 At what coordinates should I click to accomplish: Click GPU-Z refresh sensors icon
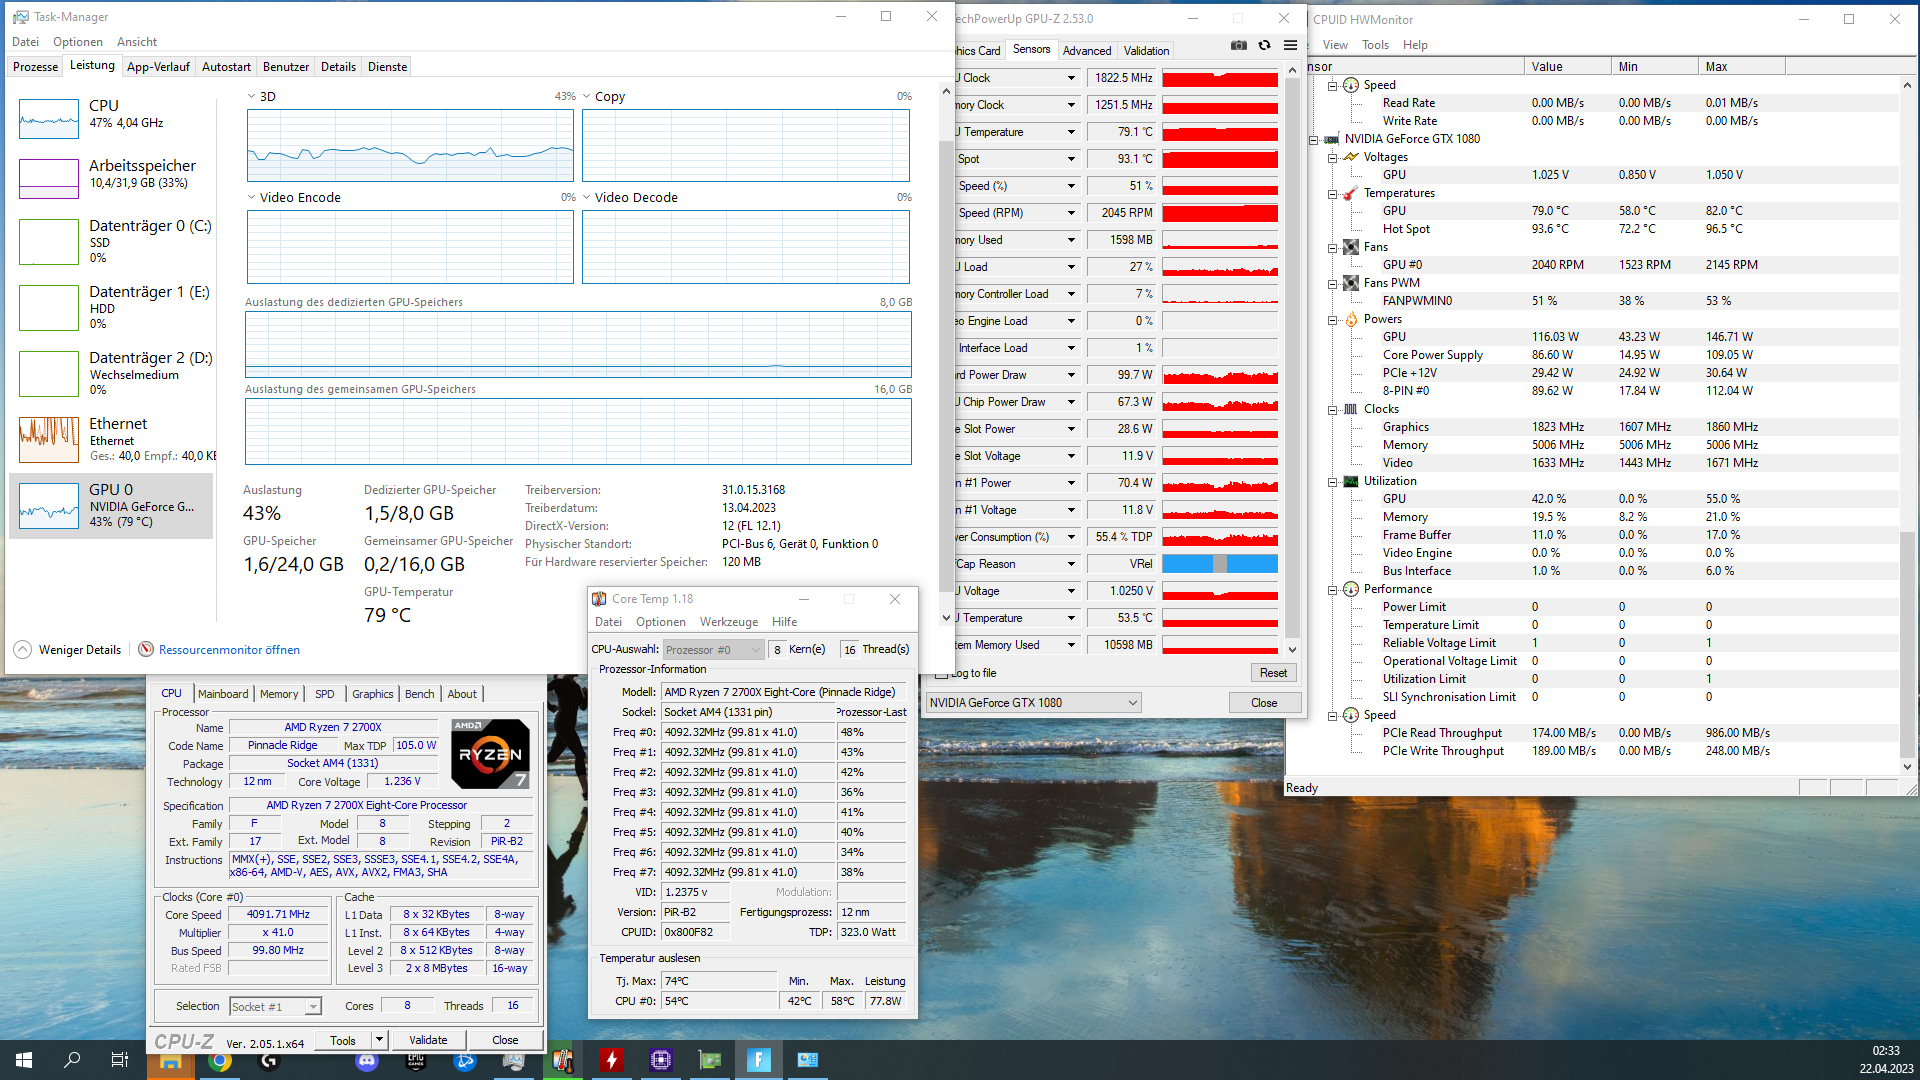[1264, 45]
